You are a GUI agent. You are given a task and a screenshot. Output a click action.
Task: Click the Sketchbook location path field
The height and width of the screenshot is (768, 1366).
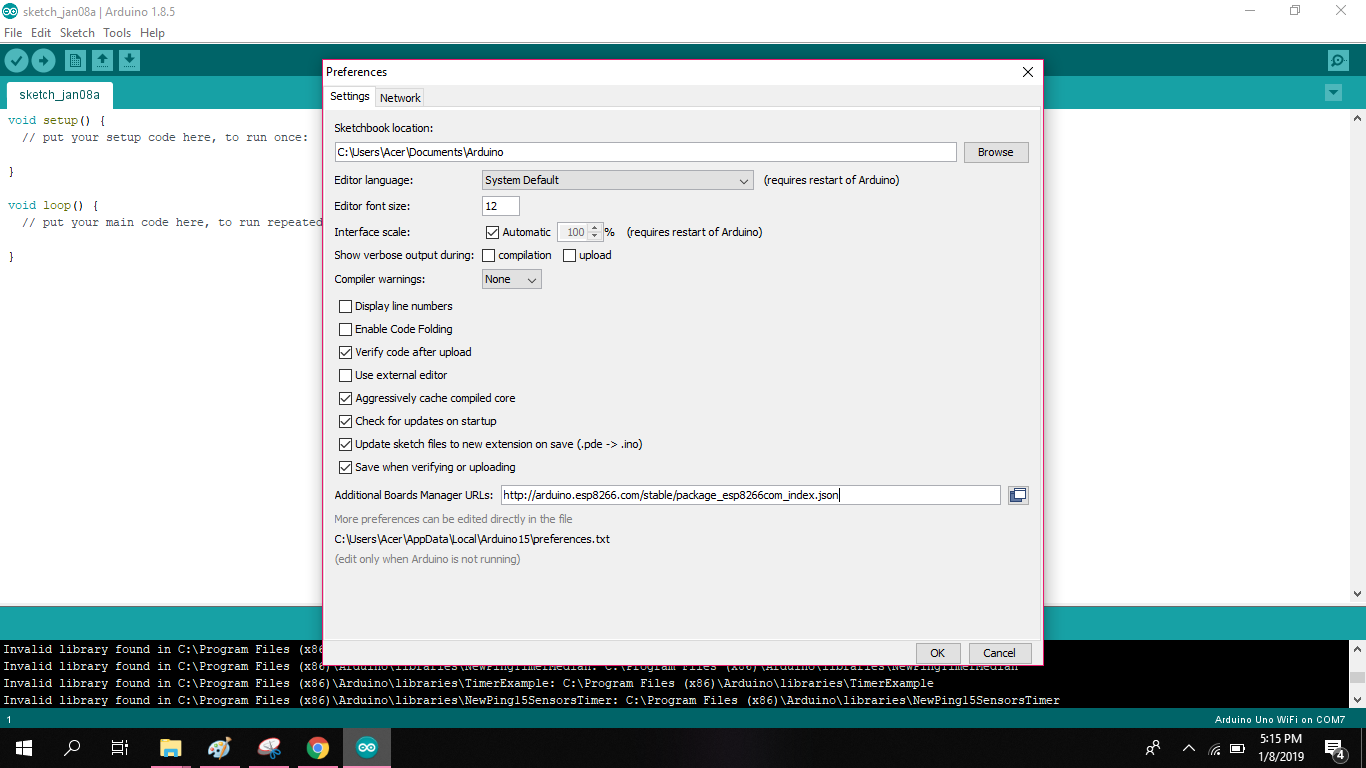646,152
